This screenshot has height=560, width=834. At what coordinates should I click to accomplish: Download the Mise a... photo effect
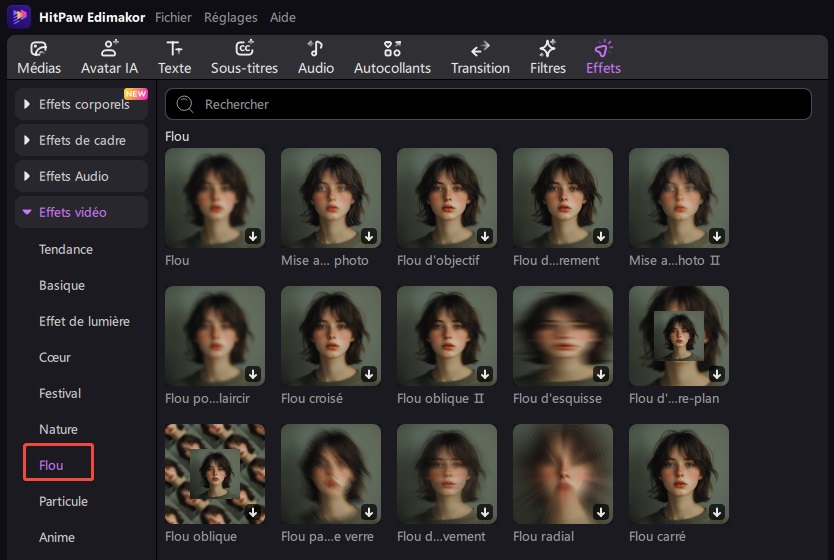click(369, 236)
